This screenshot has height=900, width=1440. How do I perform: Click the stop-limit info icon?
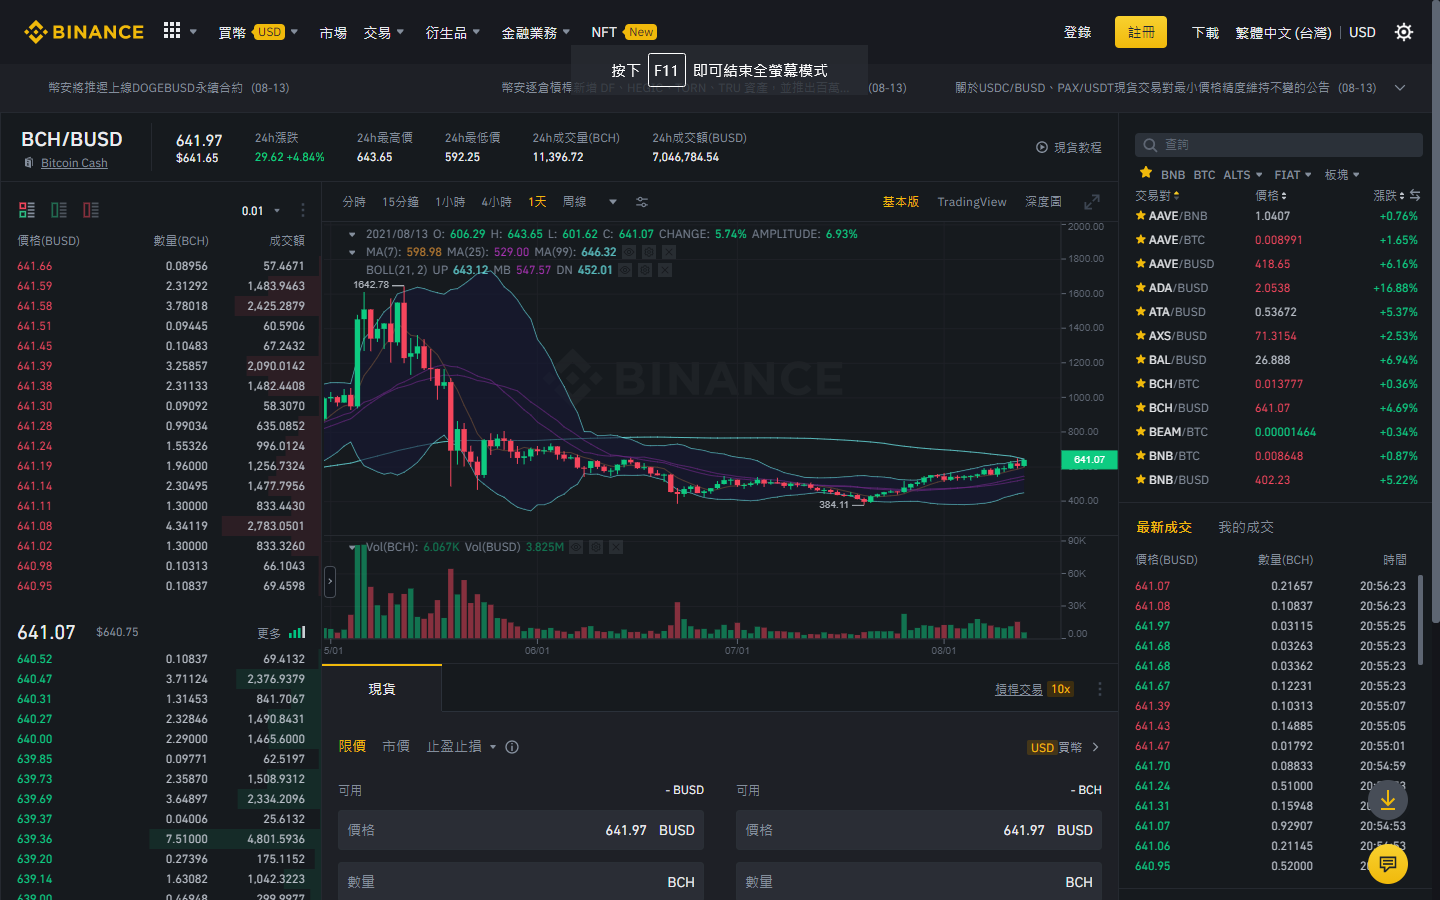(512, 747)
